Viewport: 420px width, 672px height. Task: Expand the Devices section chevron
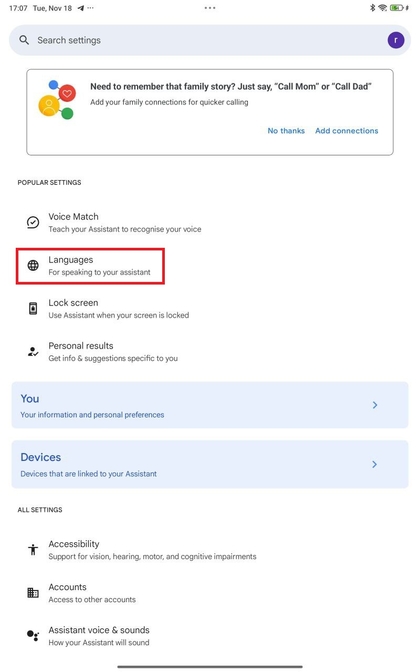click(x=375, y=464)
